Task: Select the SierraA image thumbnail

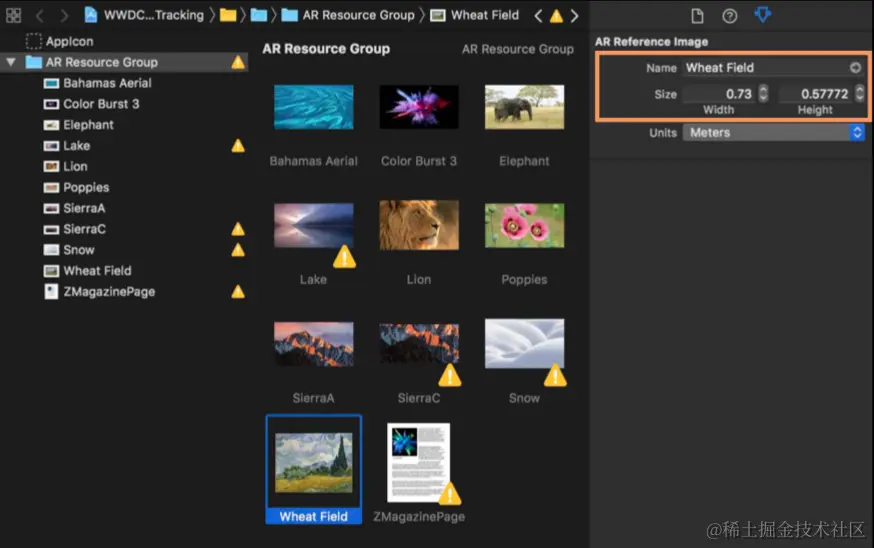Action: (314, 344)
